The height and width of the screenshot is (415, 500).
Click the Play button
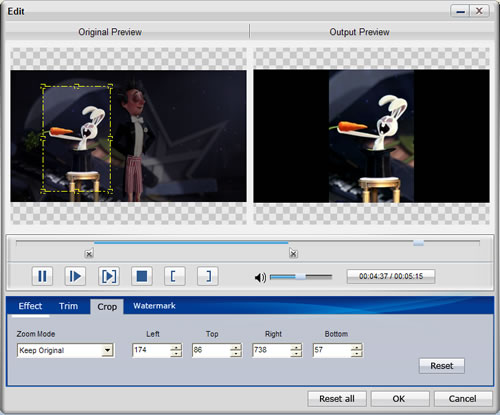point(75,276)
